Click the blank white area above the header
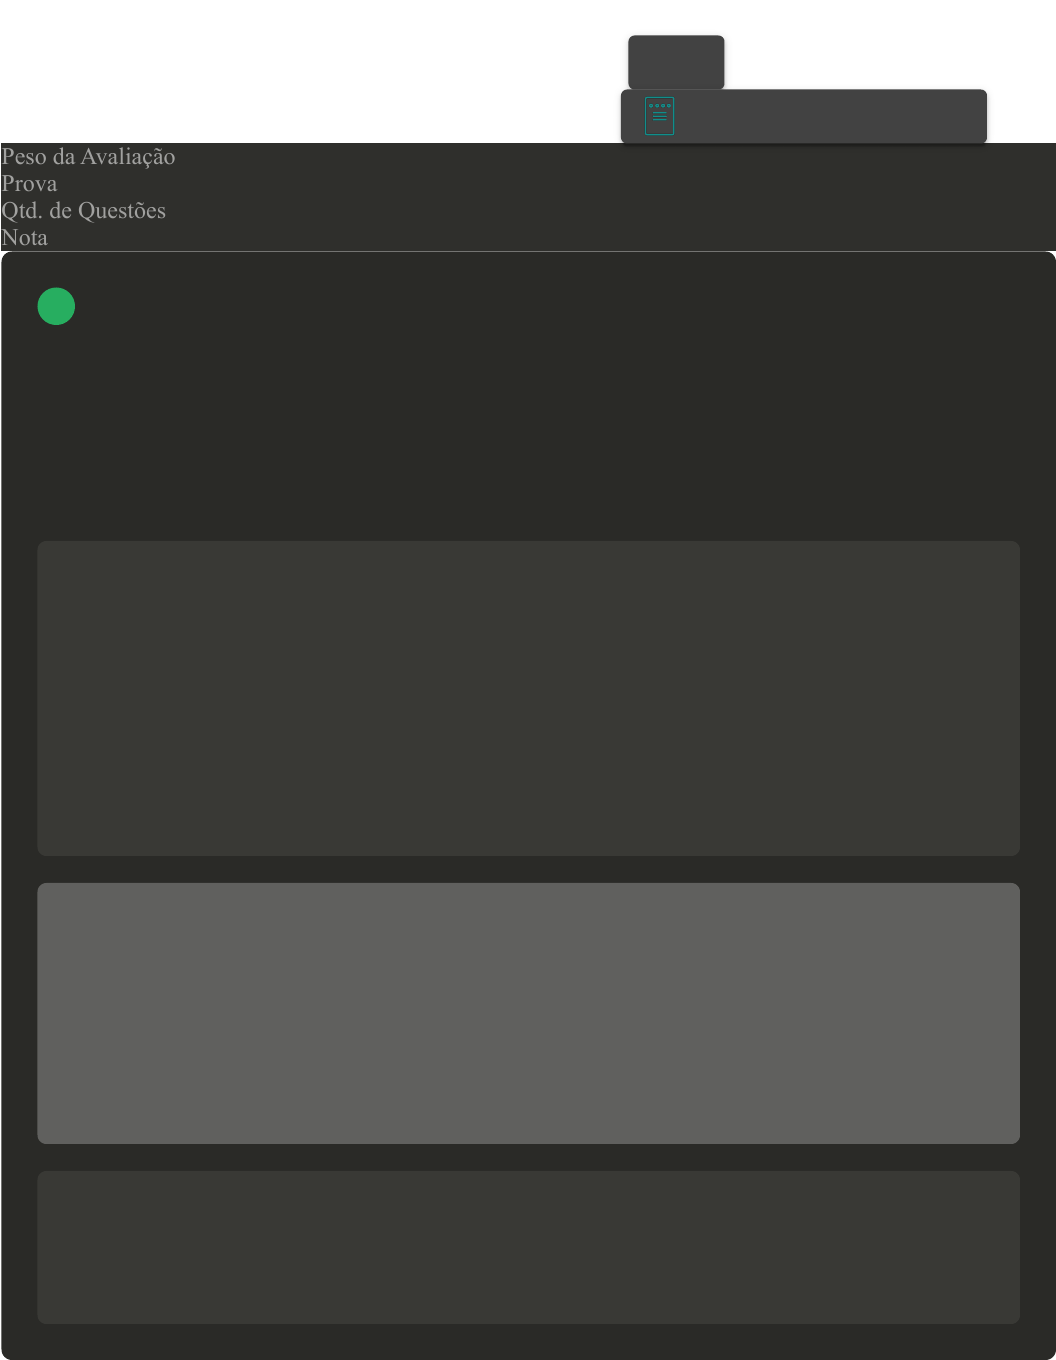The image size is (1056, 1360). click(x=300, y=70)
